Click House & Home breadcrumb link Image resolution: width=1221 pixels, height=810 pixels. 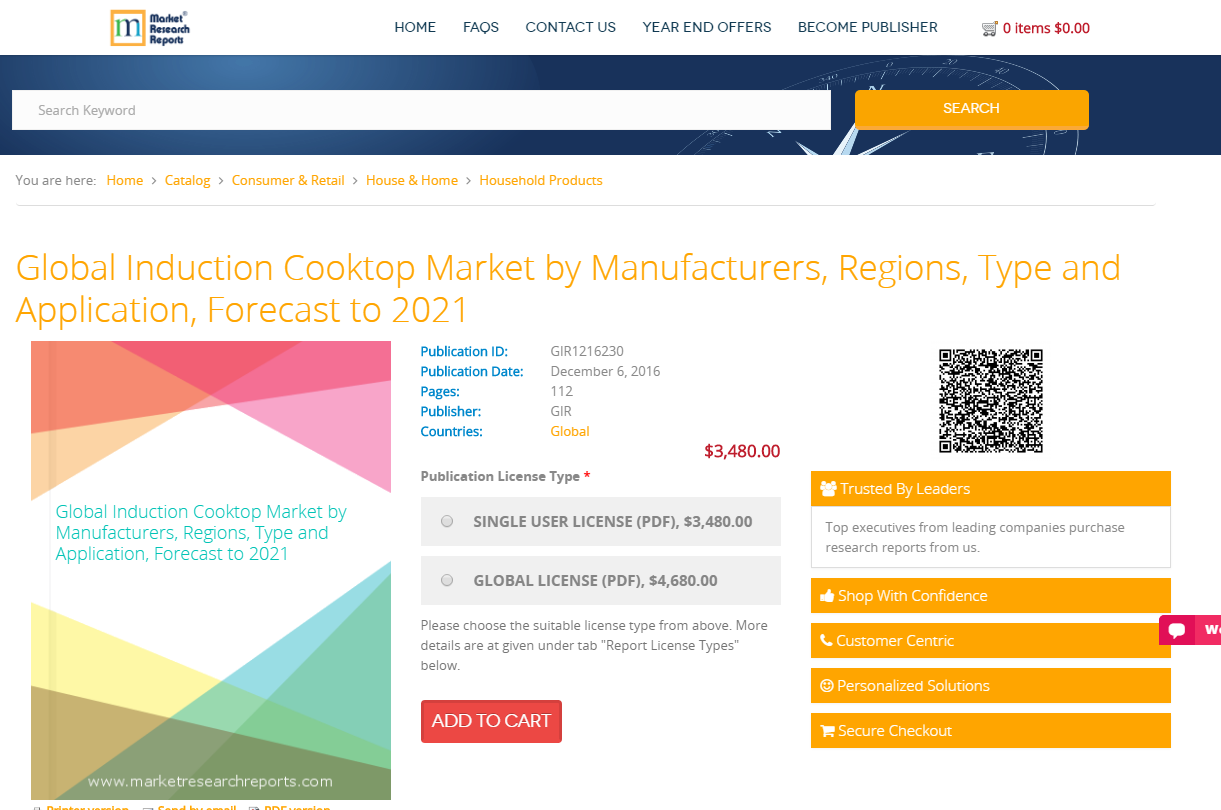tap(412, 180)
